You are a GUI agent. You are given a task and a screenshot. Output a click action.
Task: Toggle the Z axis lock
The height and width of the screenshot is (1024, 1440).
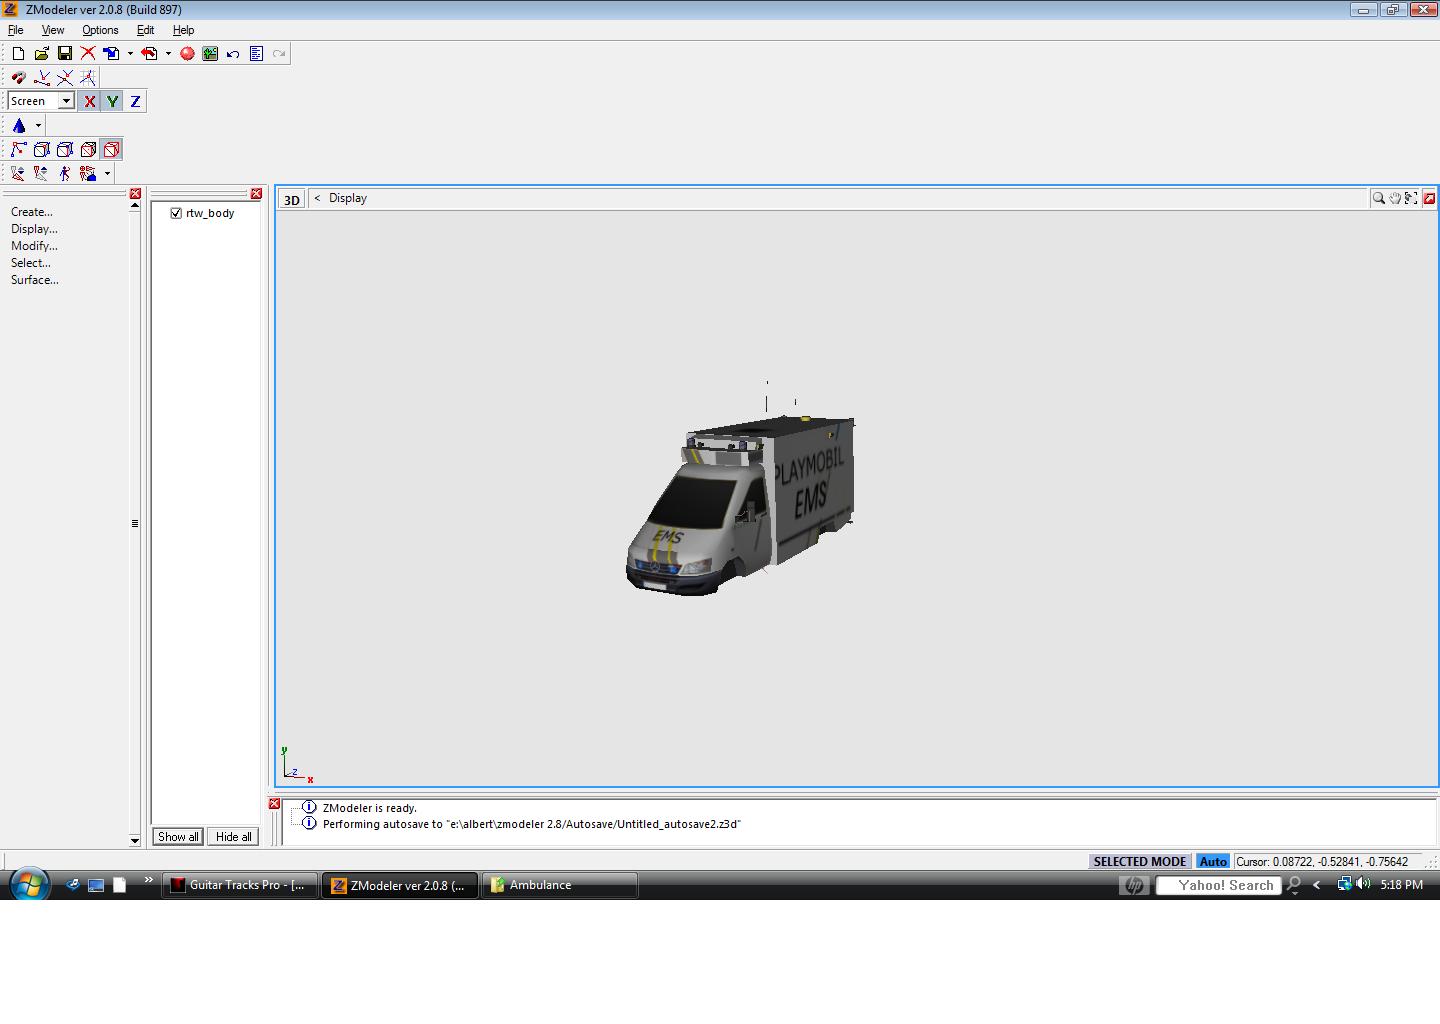pyautogui.click(x=135, y=101)
